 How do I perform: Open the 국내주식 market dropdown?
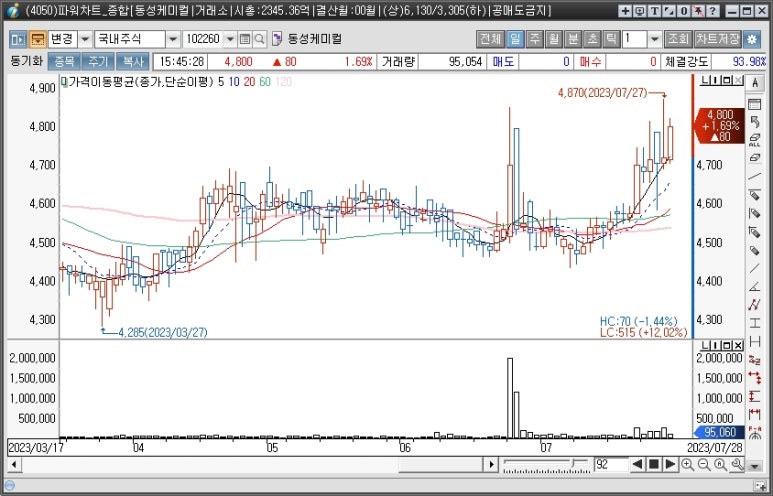[x=173, y=39]
